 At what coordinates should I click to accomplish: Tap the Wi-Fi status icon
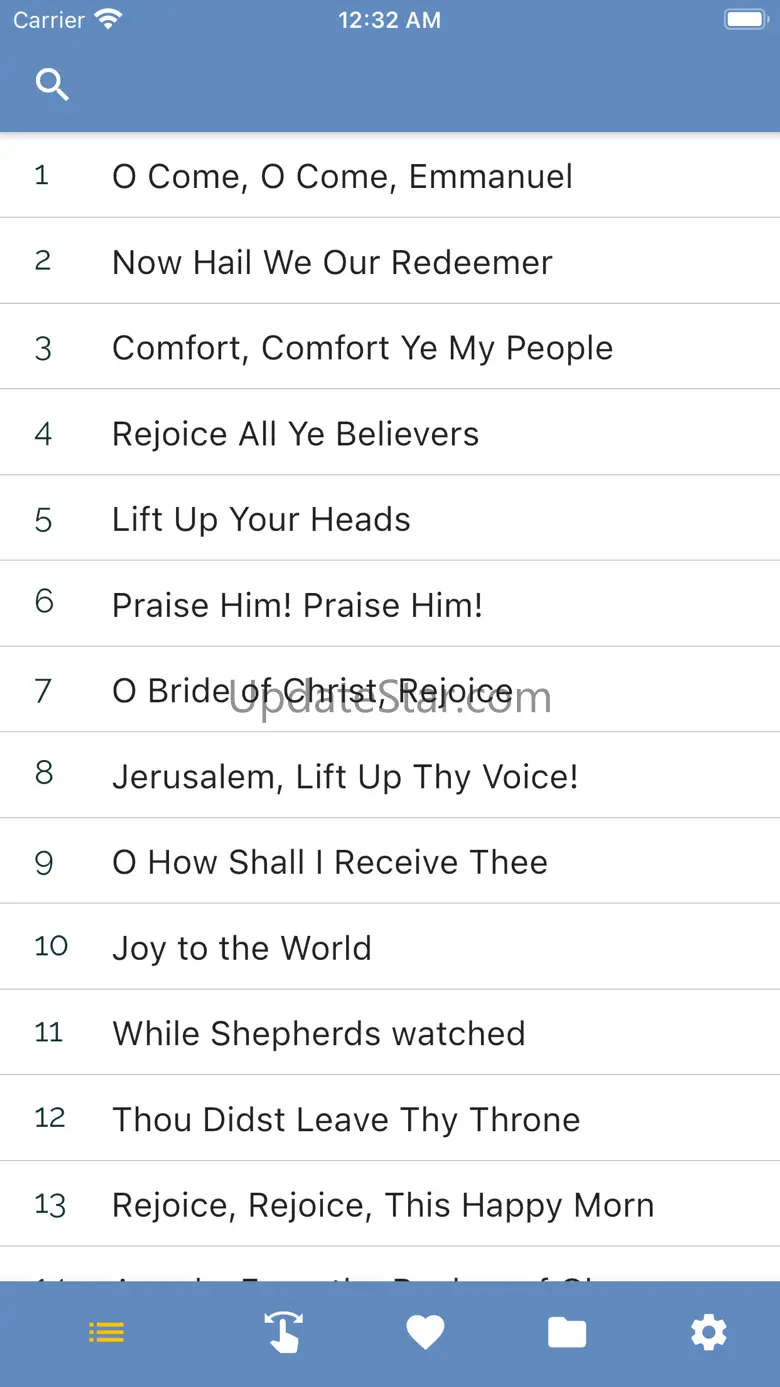[x=107, y=20]
